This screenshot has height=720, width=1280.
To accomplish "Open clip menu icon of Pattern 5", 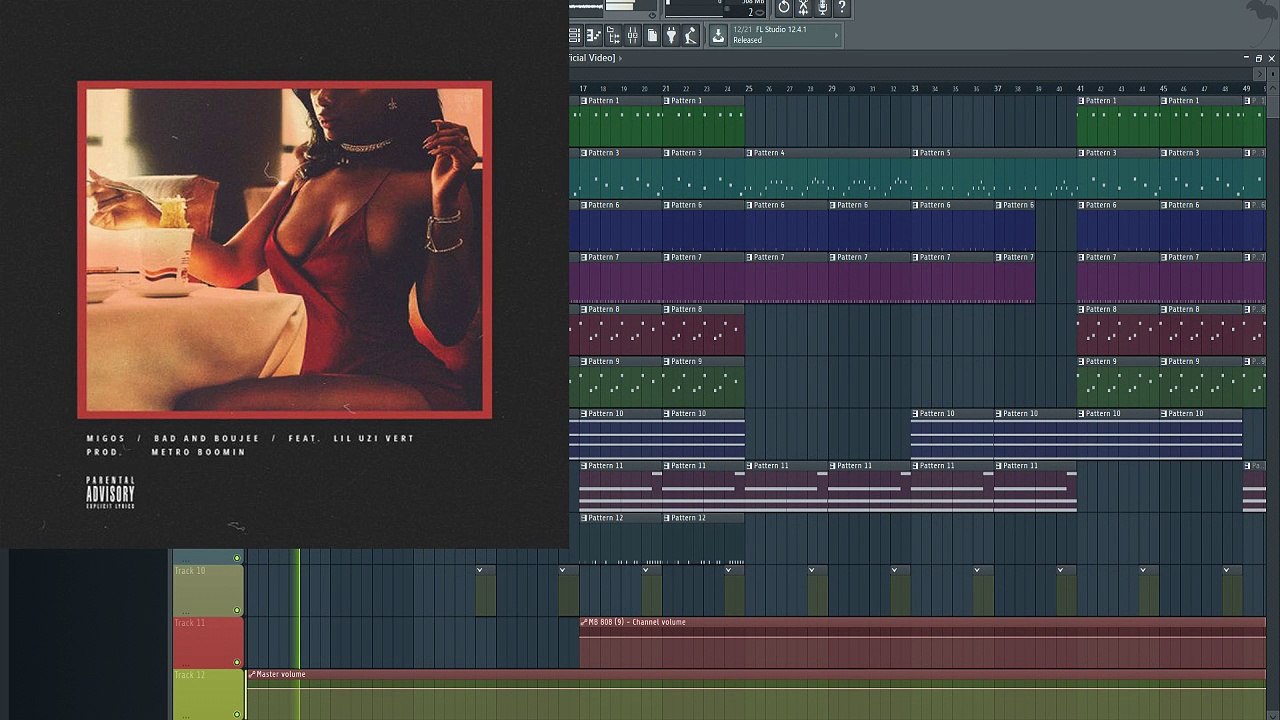I will point(915,153).
